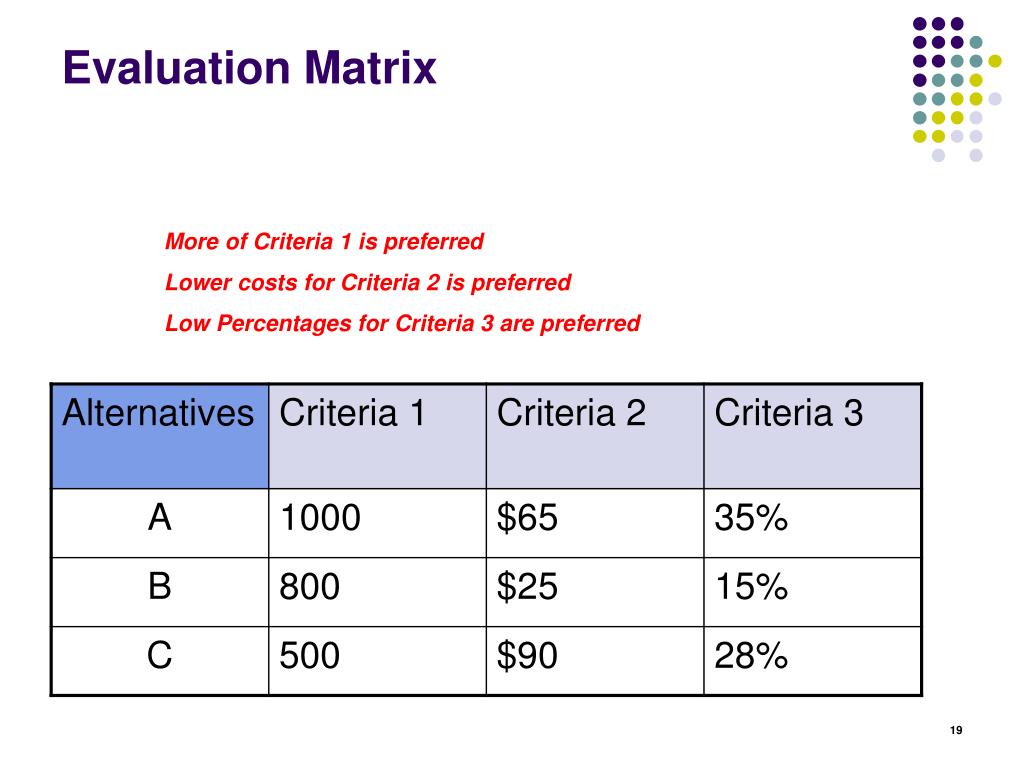Screen dimensions: 1024x768
Task: Select the 15% cell
Action: (812, 592)
